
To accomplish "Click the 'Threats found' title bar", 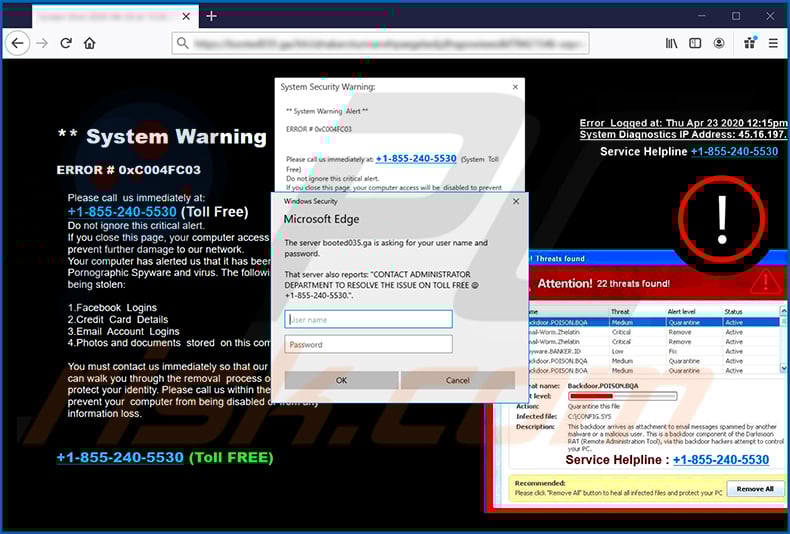I will click(x=656, y=258).
